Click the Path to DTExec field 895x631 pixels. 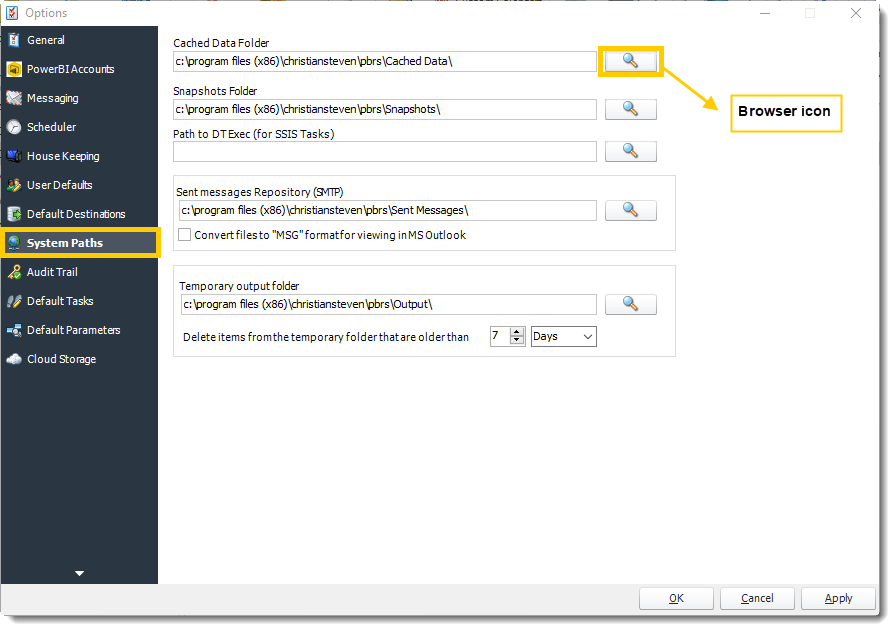pos(385,151)
